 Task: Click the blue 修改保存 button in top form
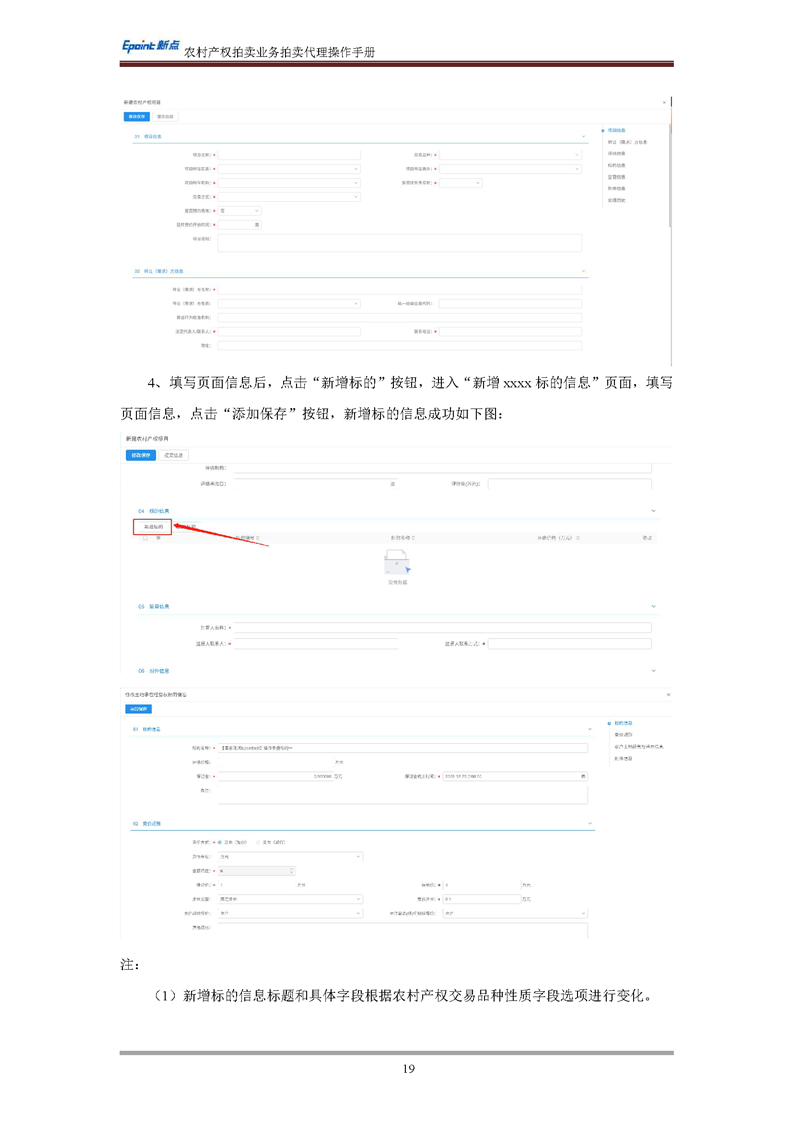click(x=137, y=116)
